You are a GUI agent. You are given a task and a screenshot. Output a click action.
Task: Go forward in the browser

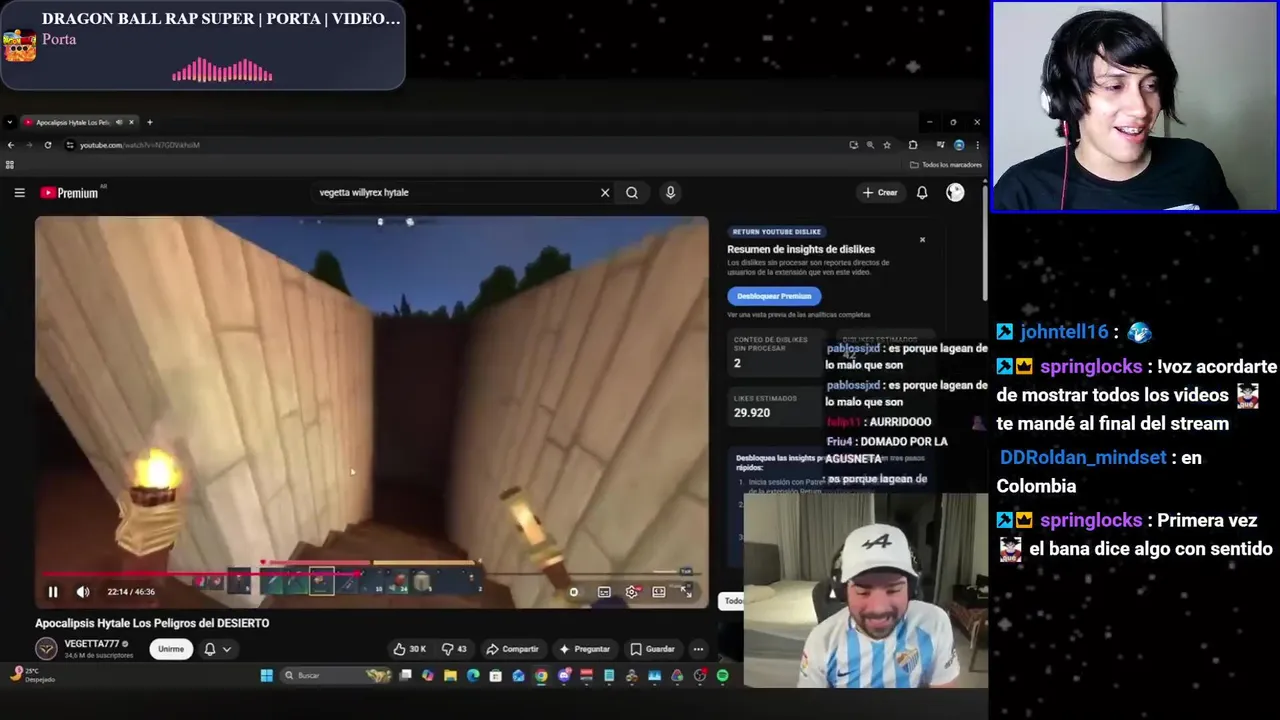tap(29, 145)
